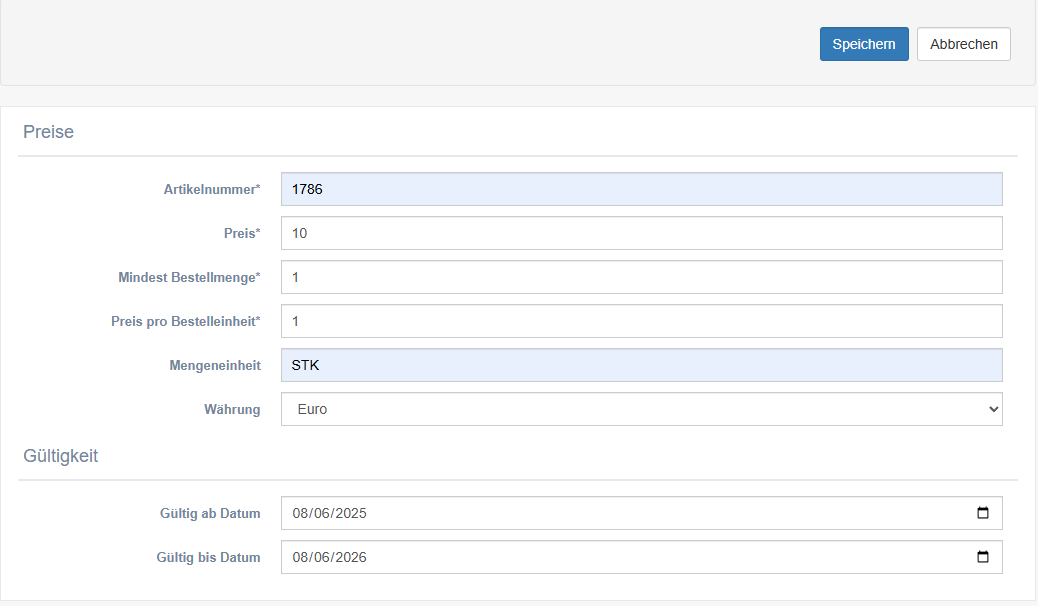This screenshot has width=1038, height=606.
Task: Focus the Mengeneinheit field showing STK
Action: pos(641,365)
